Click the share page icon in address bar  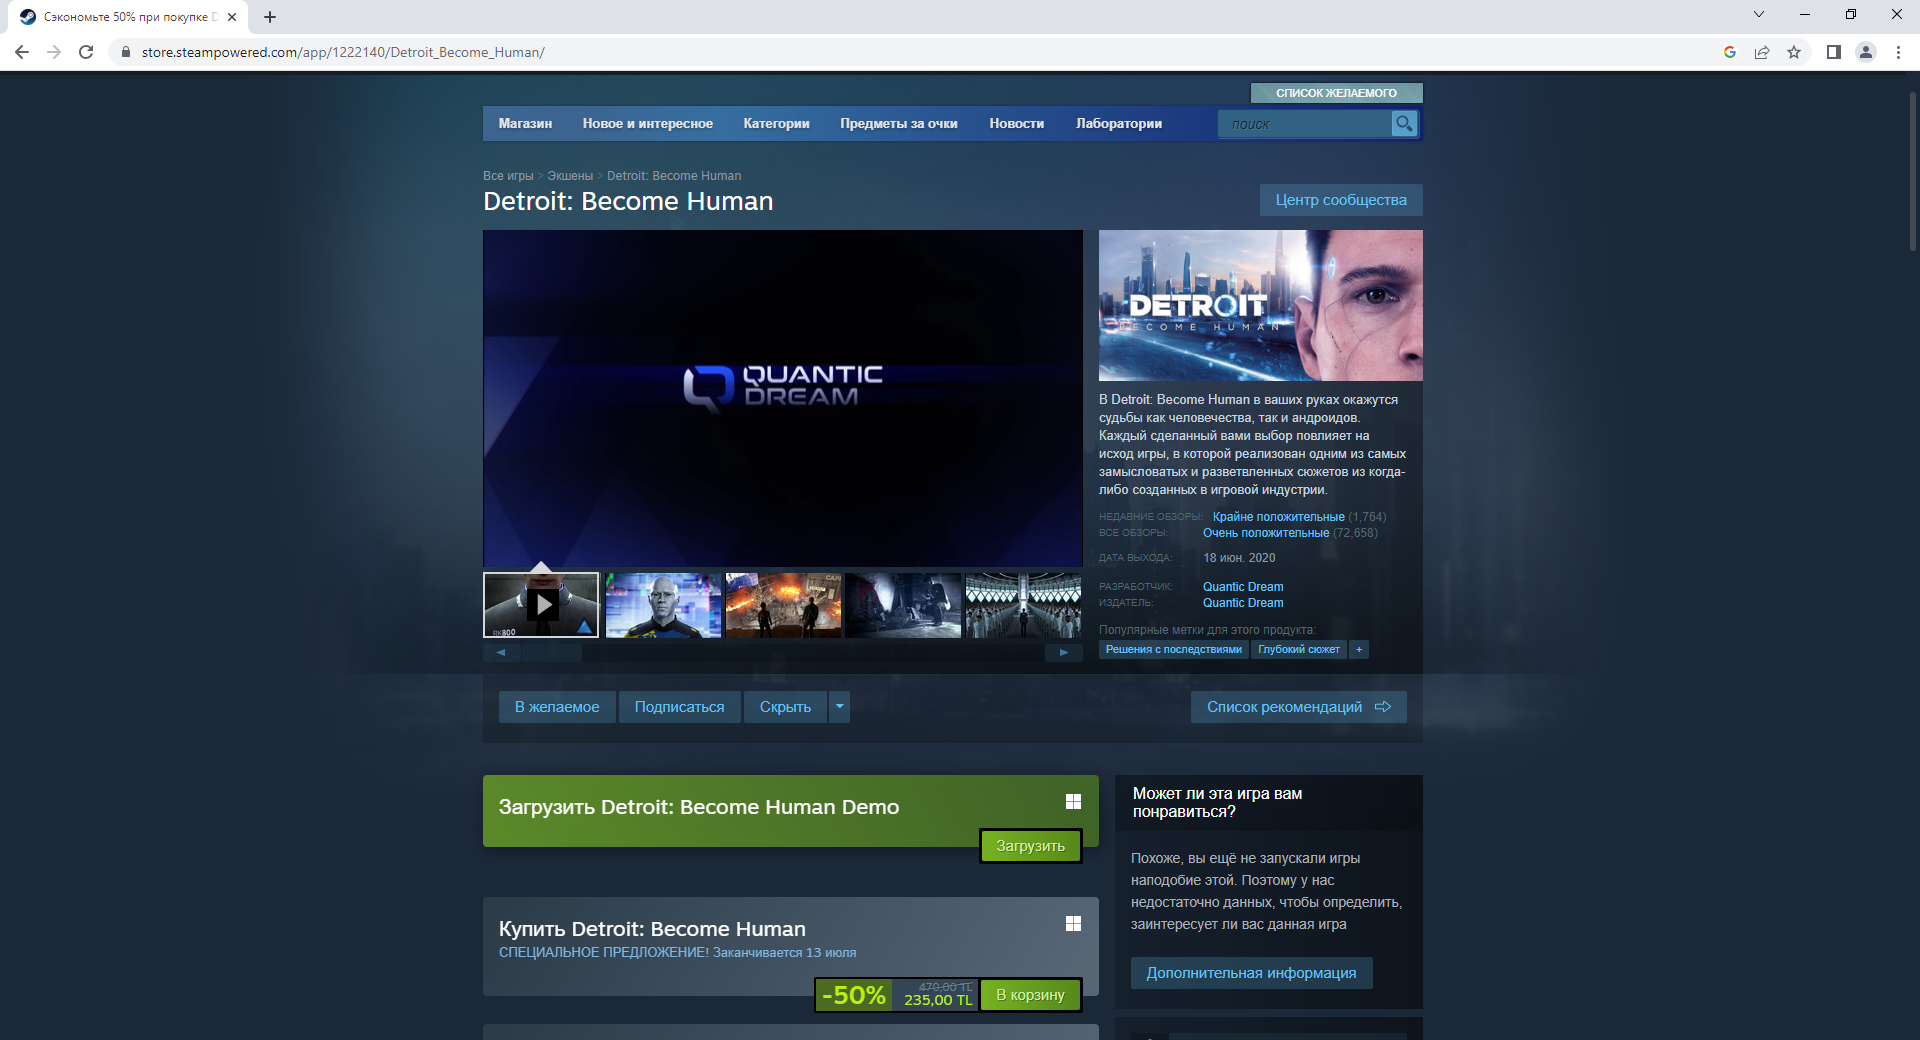coord(1762,52)
